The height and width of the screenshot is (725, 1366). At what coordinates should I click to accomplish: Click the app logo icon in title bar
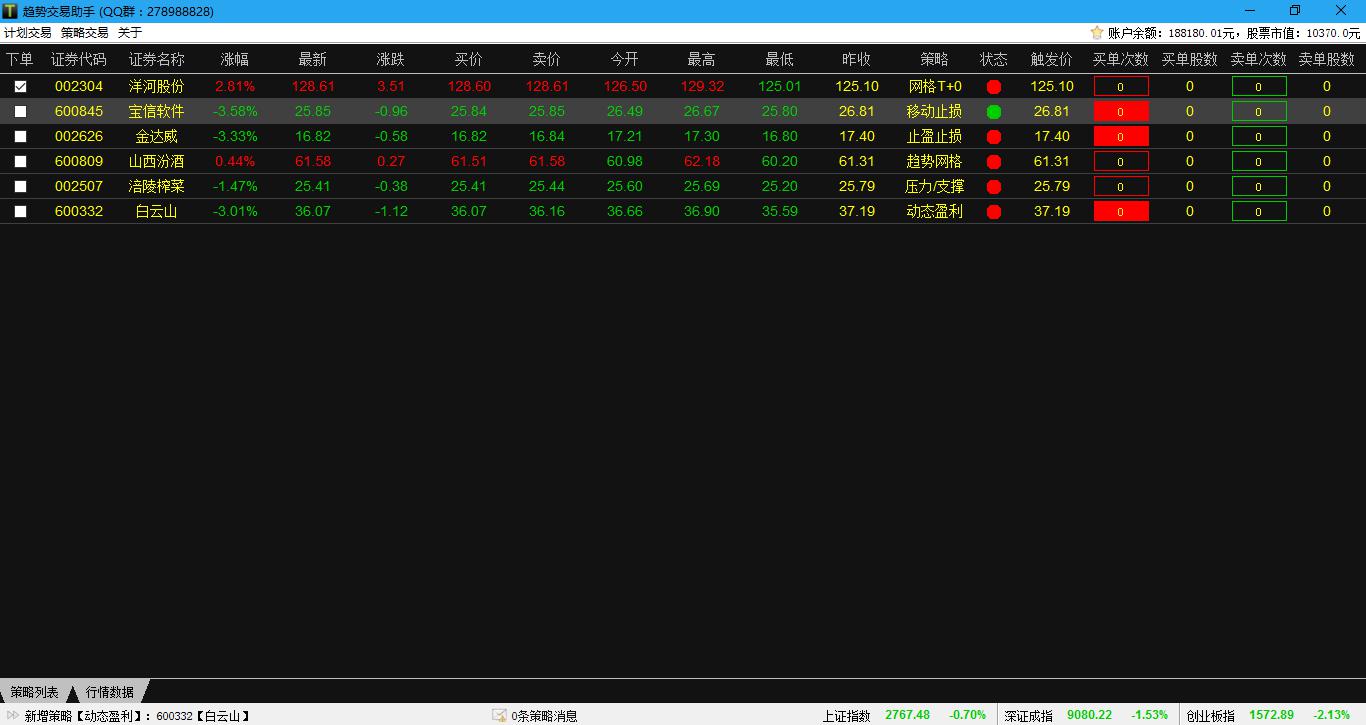click(x=10, y=11)
